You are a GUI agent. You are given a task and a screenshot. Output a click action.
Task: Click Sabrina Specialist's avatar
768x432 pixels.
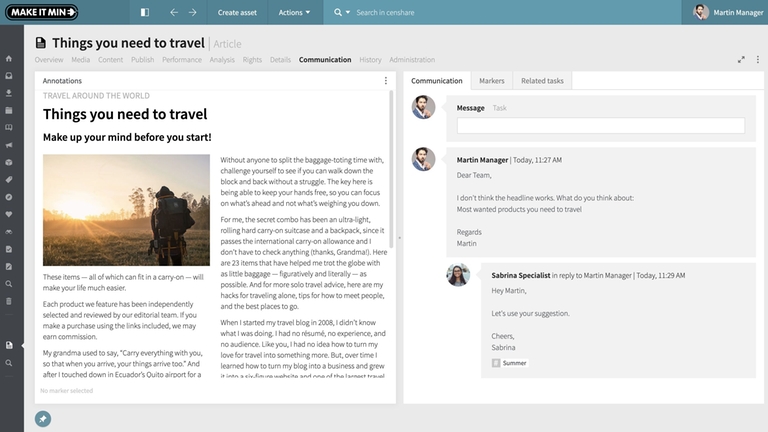click(x=458, y=274)
